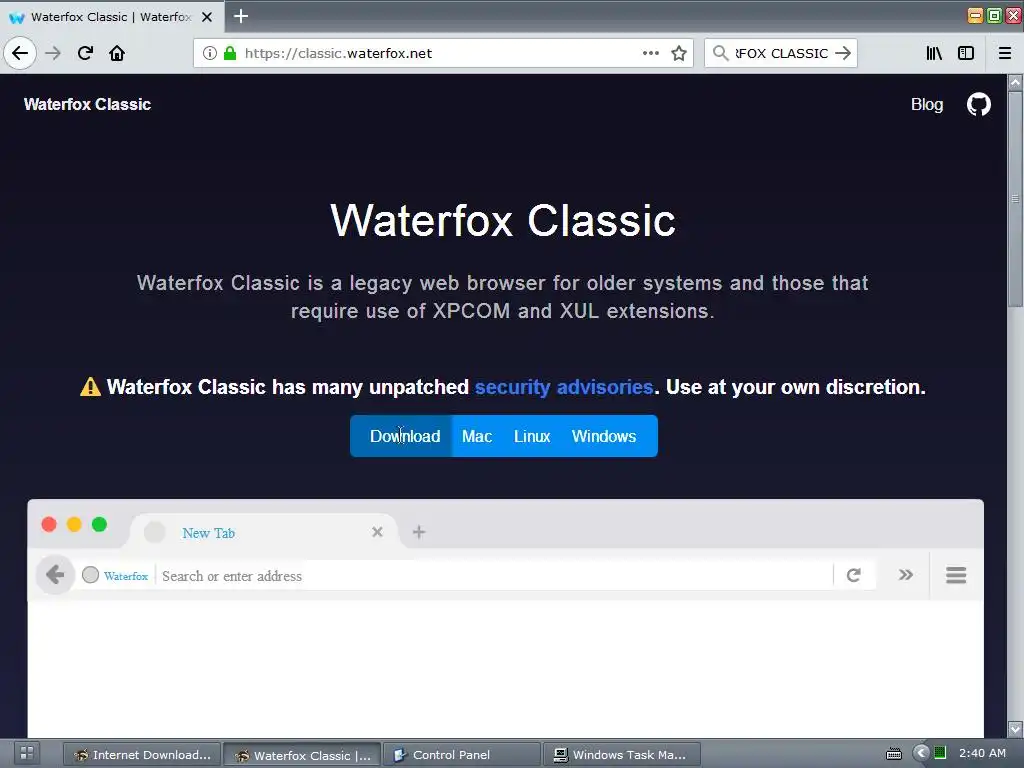This screenshot has height=768, width=1024.
Task: Click the green monitor icon in system tray
Action: (940, 753)
